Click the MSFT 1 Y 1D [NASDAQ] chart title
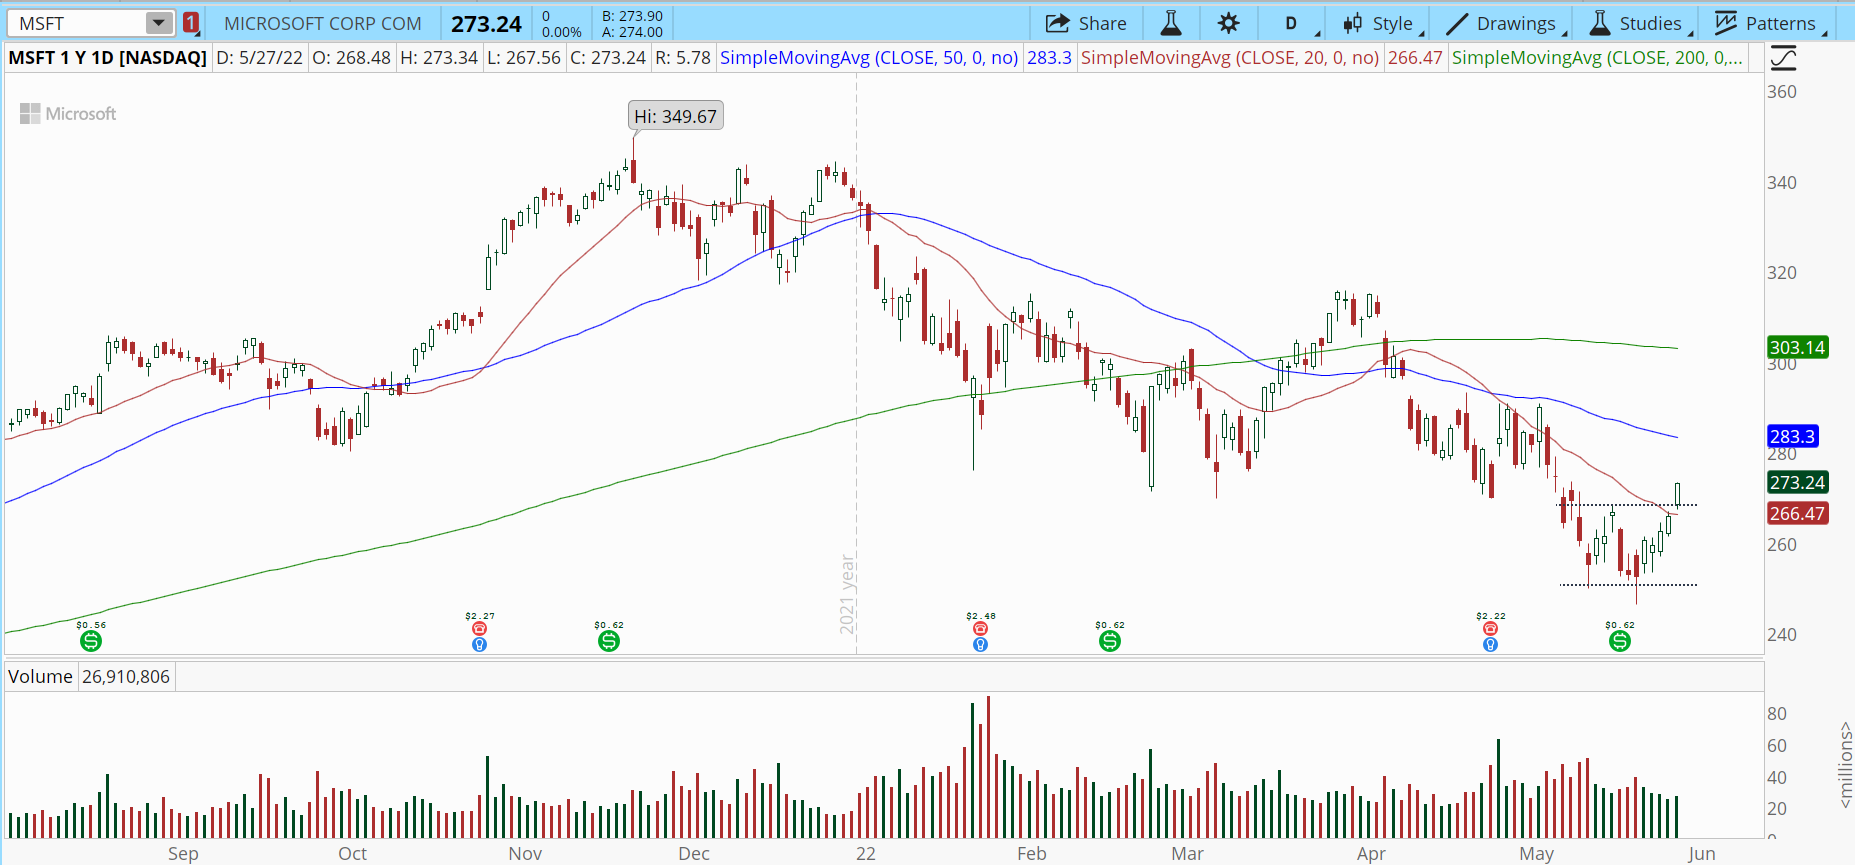 pyautogui.click(x=107, y=58)
